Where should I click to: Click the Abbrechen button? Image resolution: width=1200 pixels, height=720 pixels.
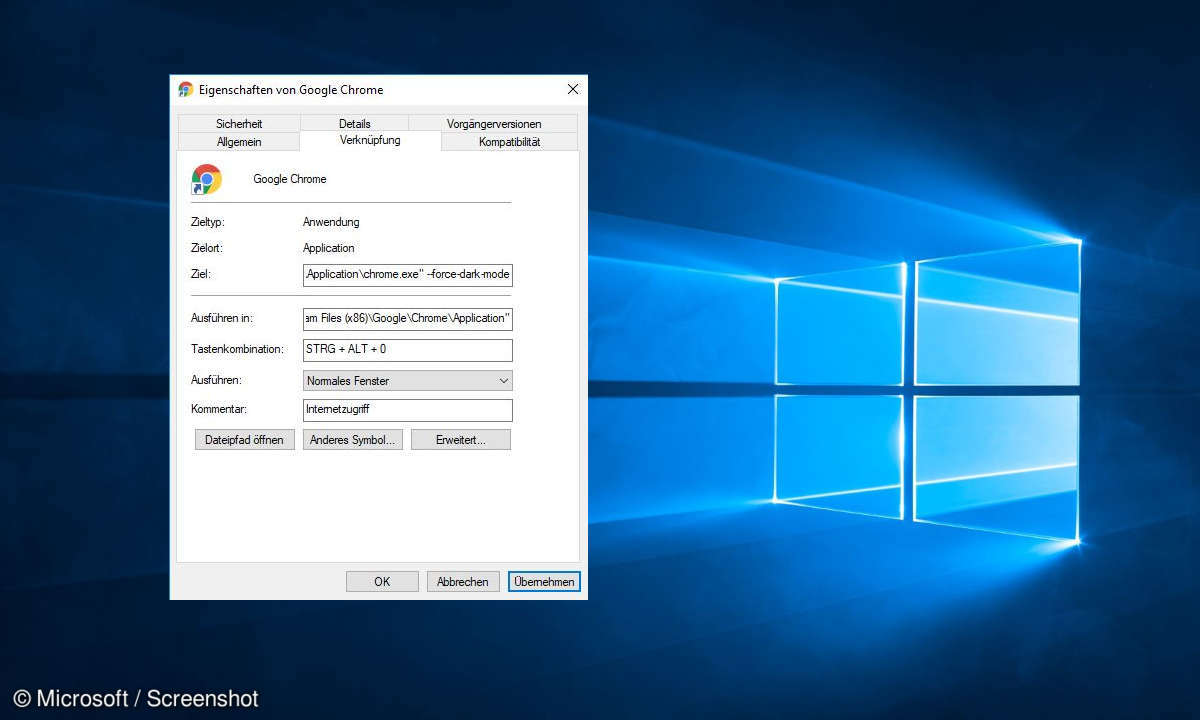click(x=463, y=581)
